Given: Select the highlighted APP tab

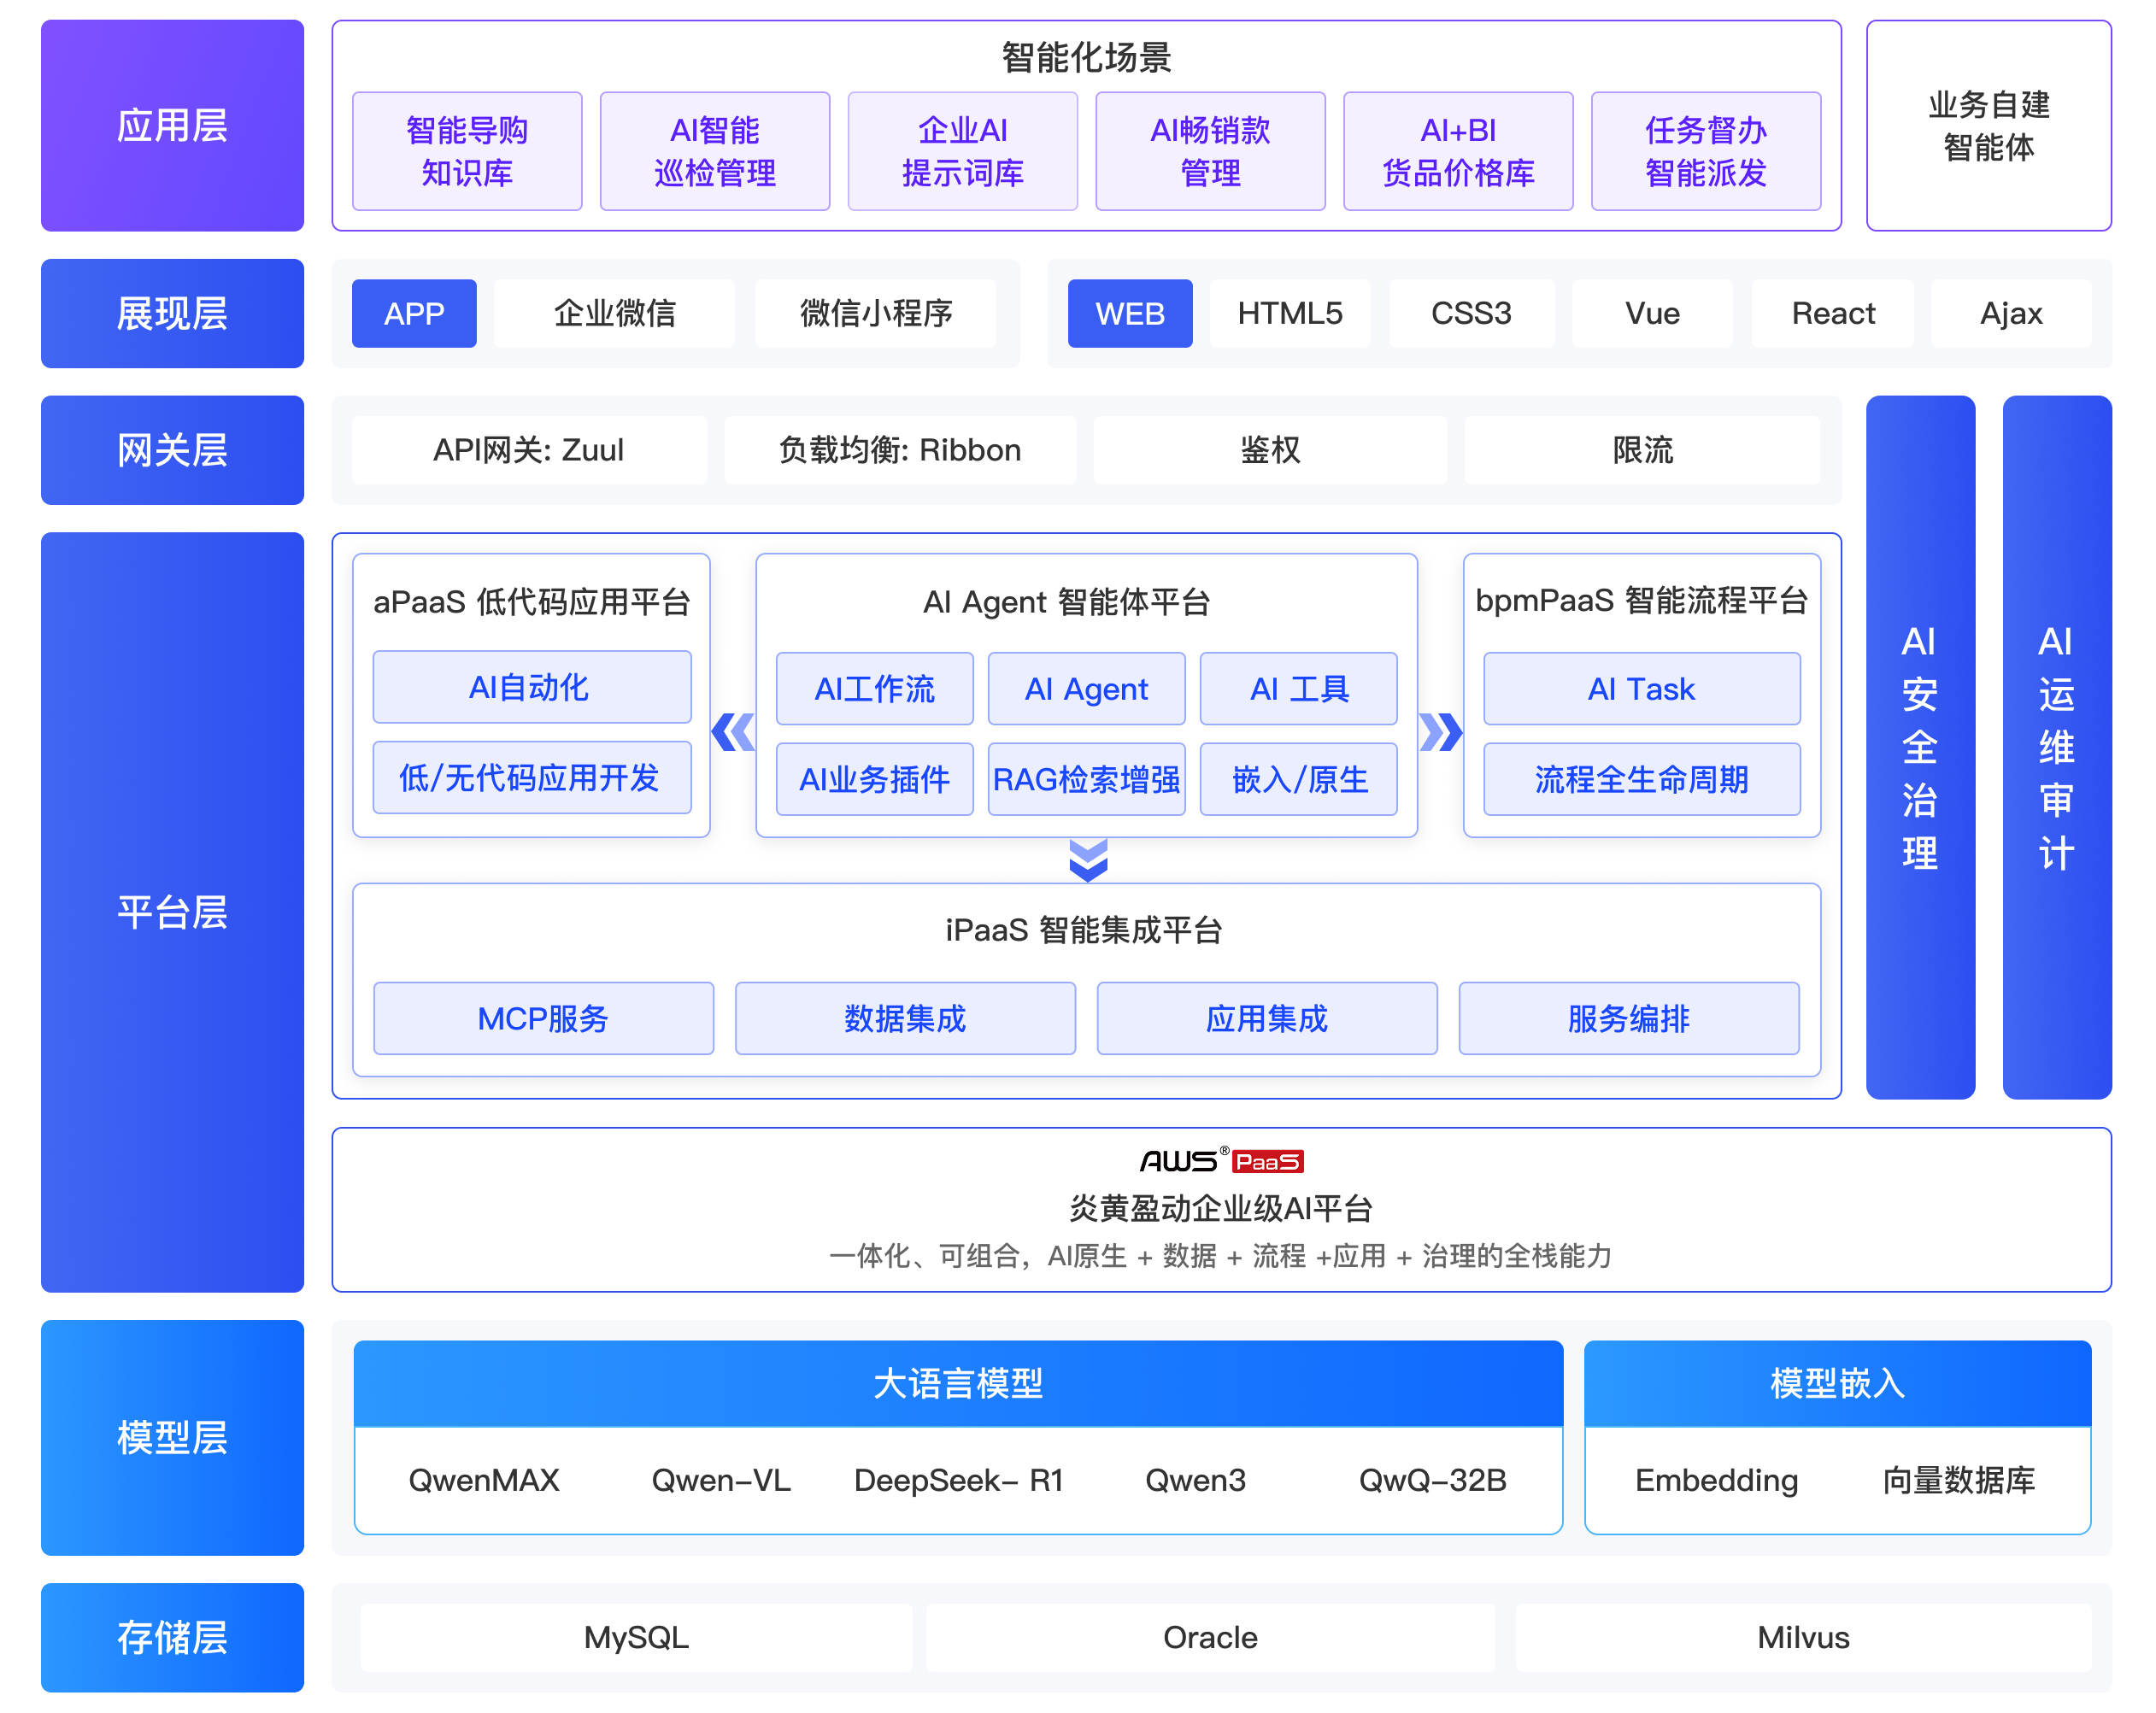Looking at the screenshot, I should tap(414, 313).
